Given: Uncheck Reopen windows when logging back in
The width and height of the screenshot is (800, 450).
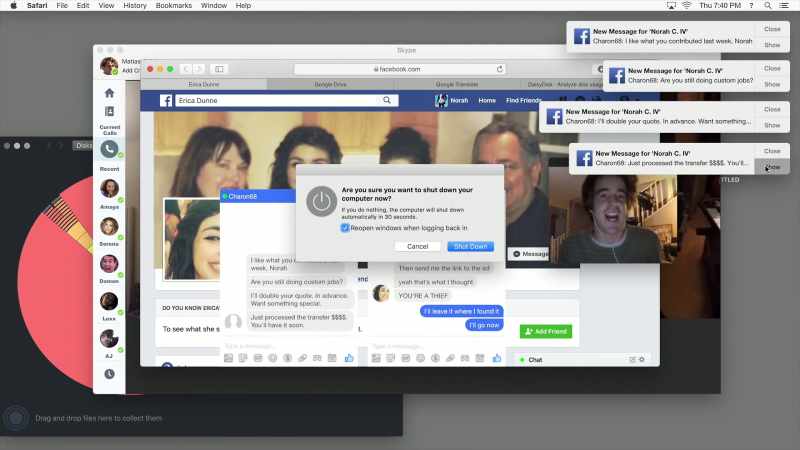Looking at the screenshot, I should click(x=345, y=228).
